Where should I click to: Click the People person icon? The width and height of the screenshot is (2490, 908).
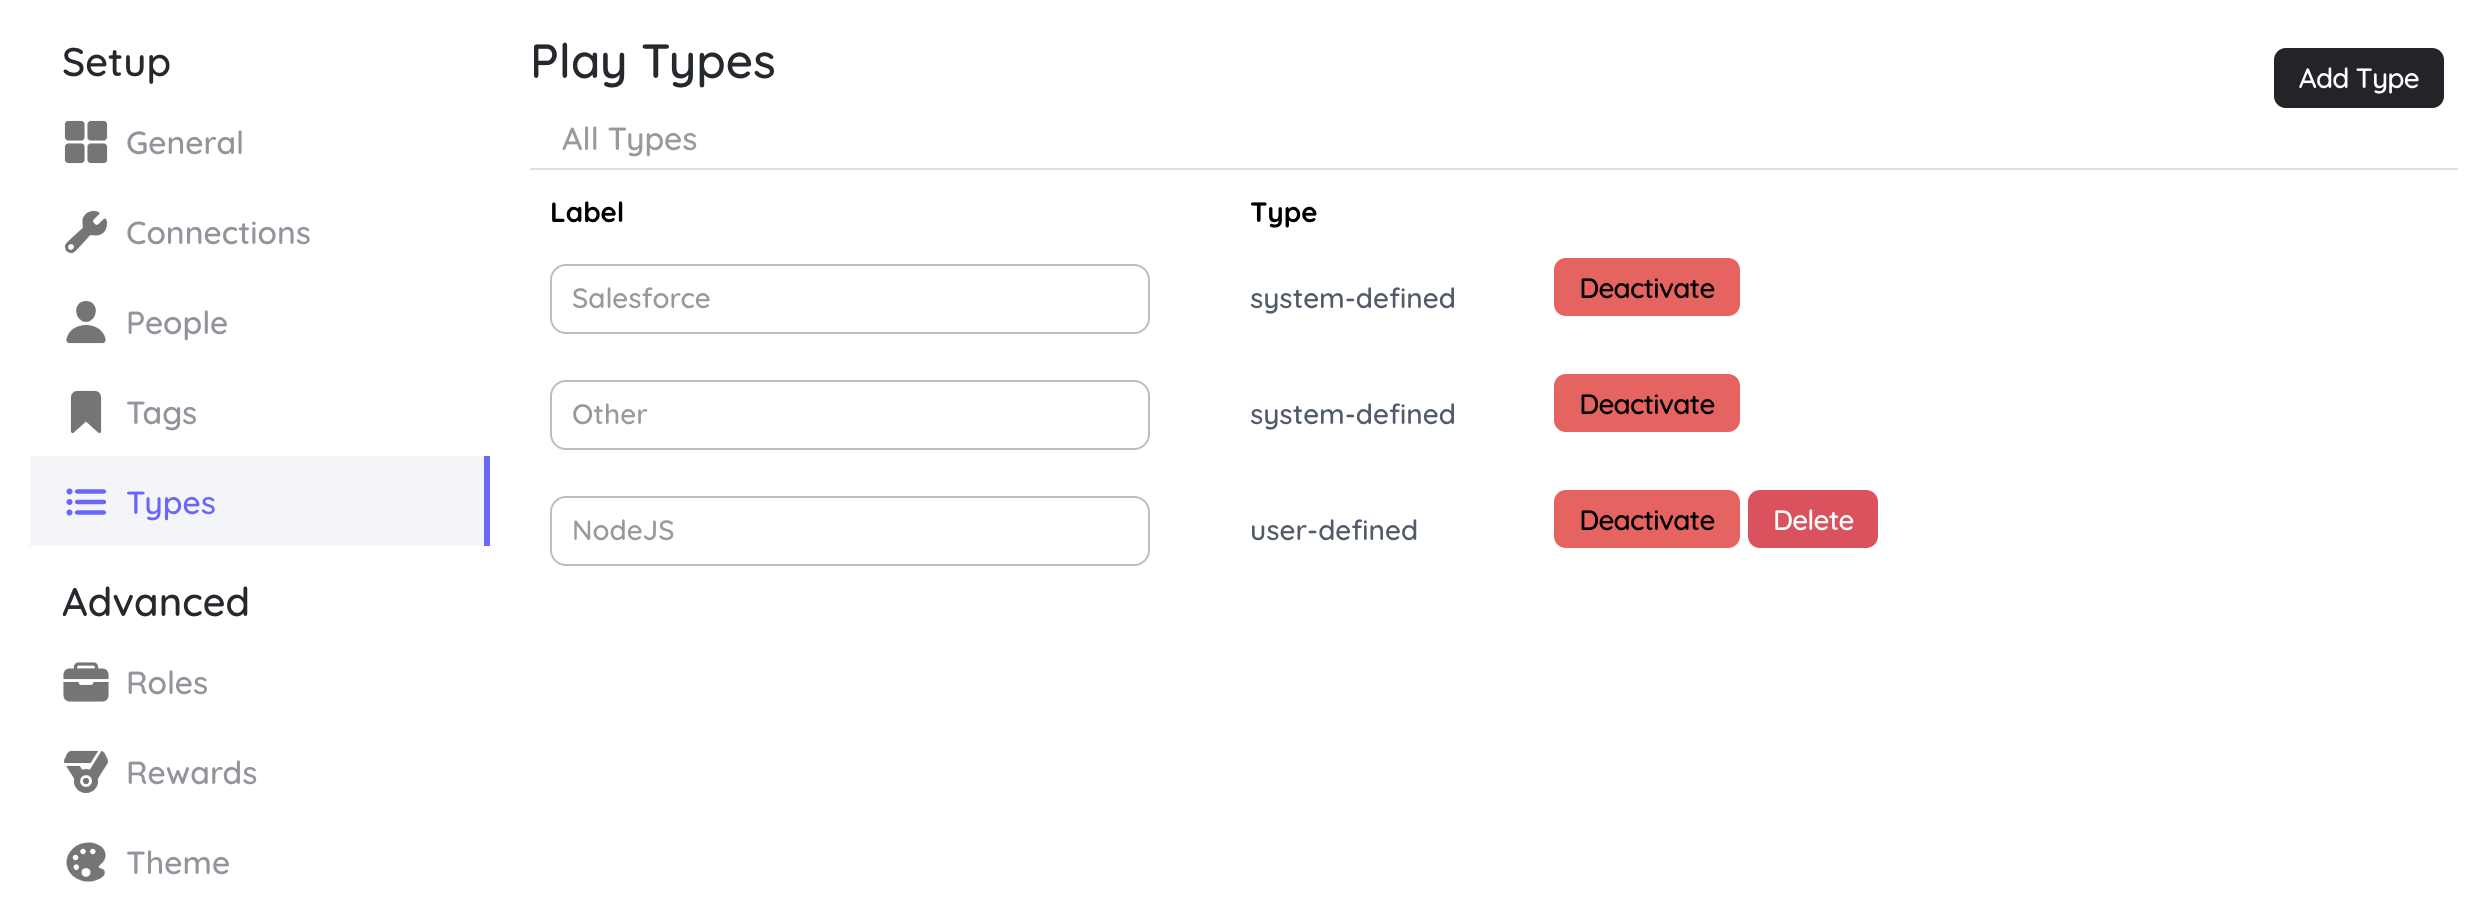click(86, 322)
